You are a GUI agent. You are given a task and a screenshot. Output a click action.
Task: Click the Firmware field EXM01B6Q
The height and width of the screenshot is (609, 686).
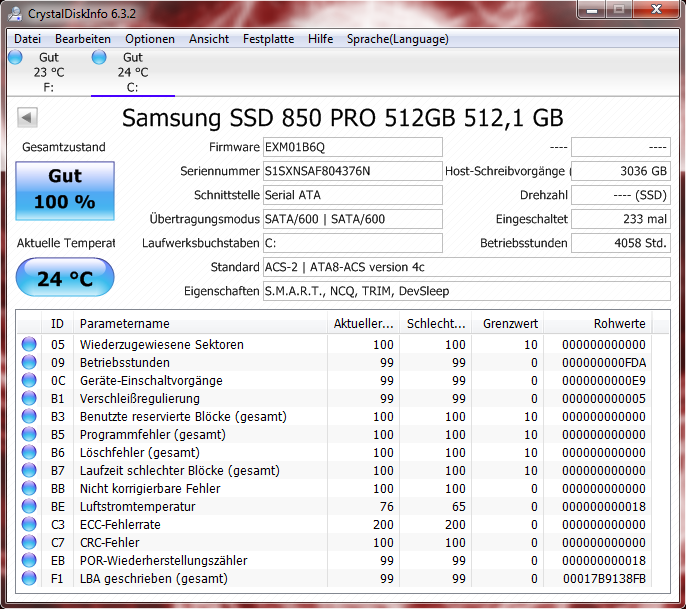point(353,147)
